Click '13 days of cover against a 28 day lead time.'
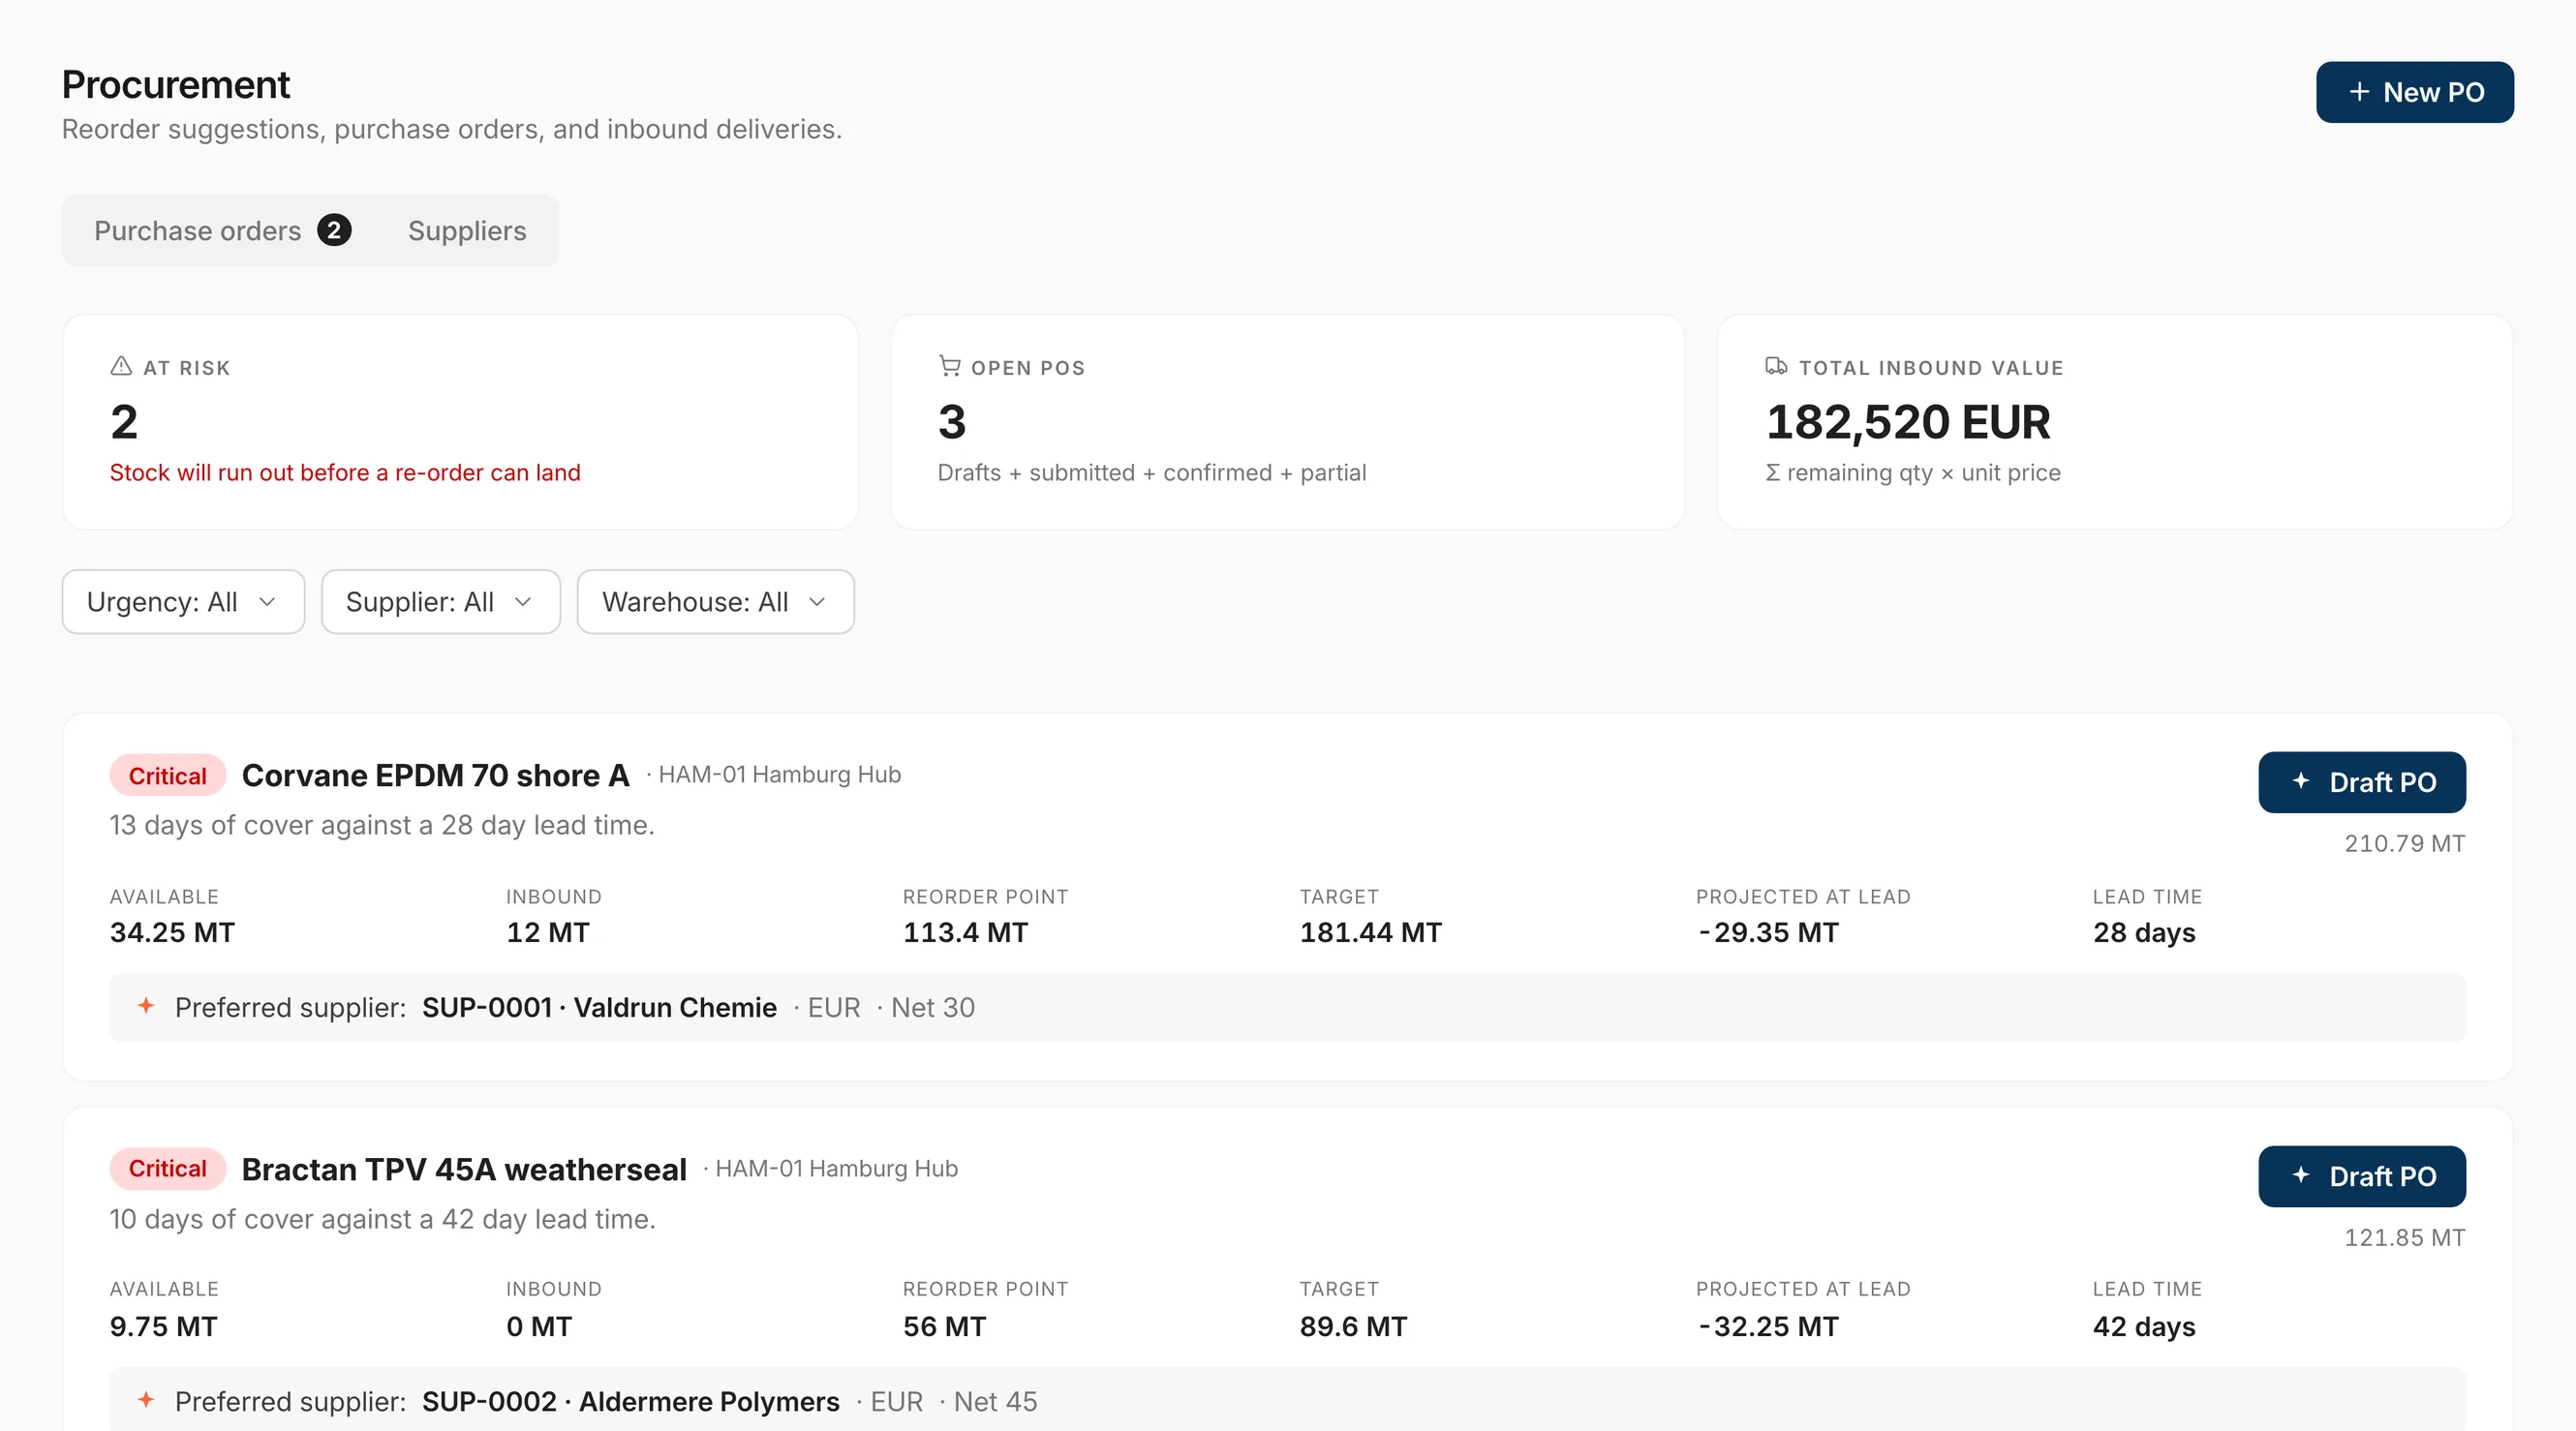 [x=382, y=825]
